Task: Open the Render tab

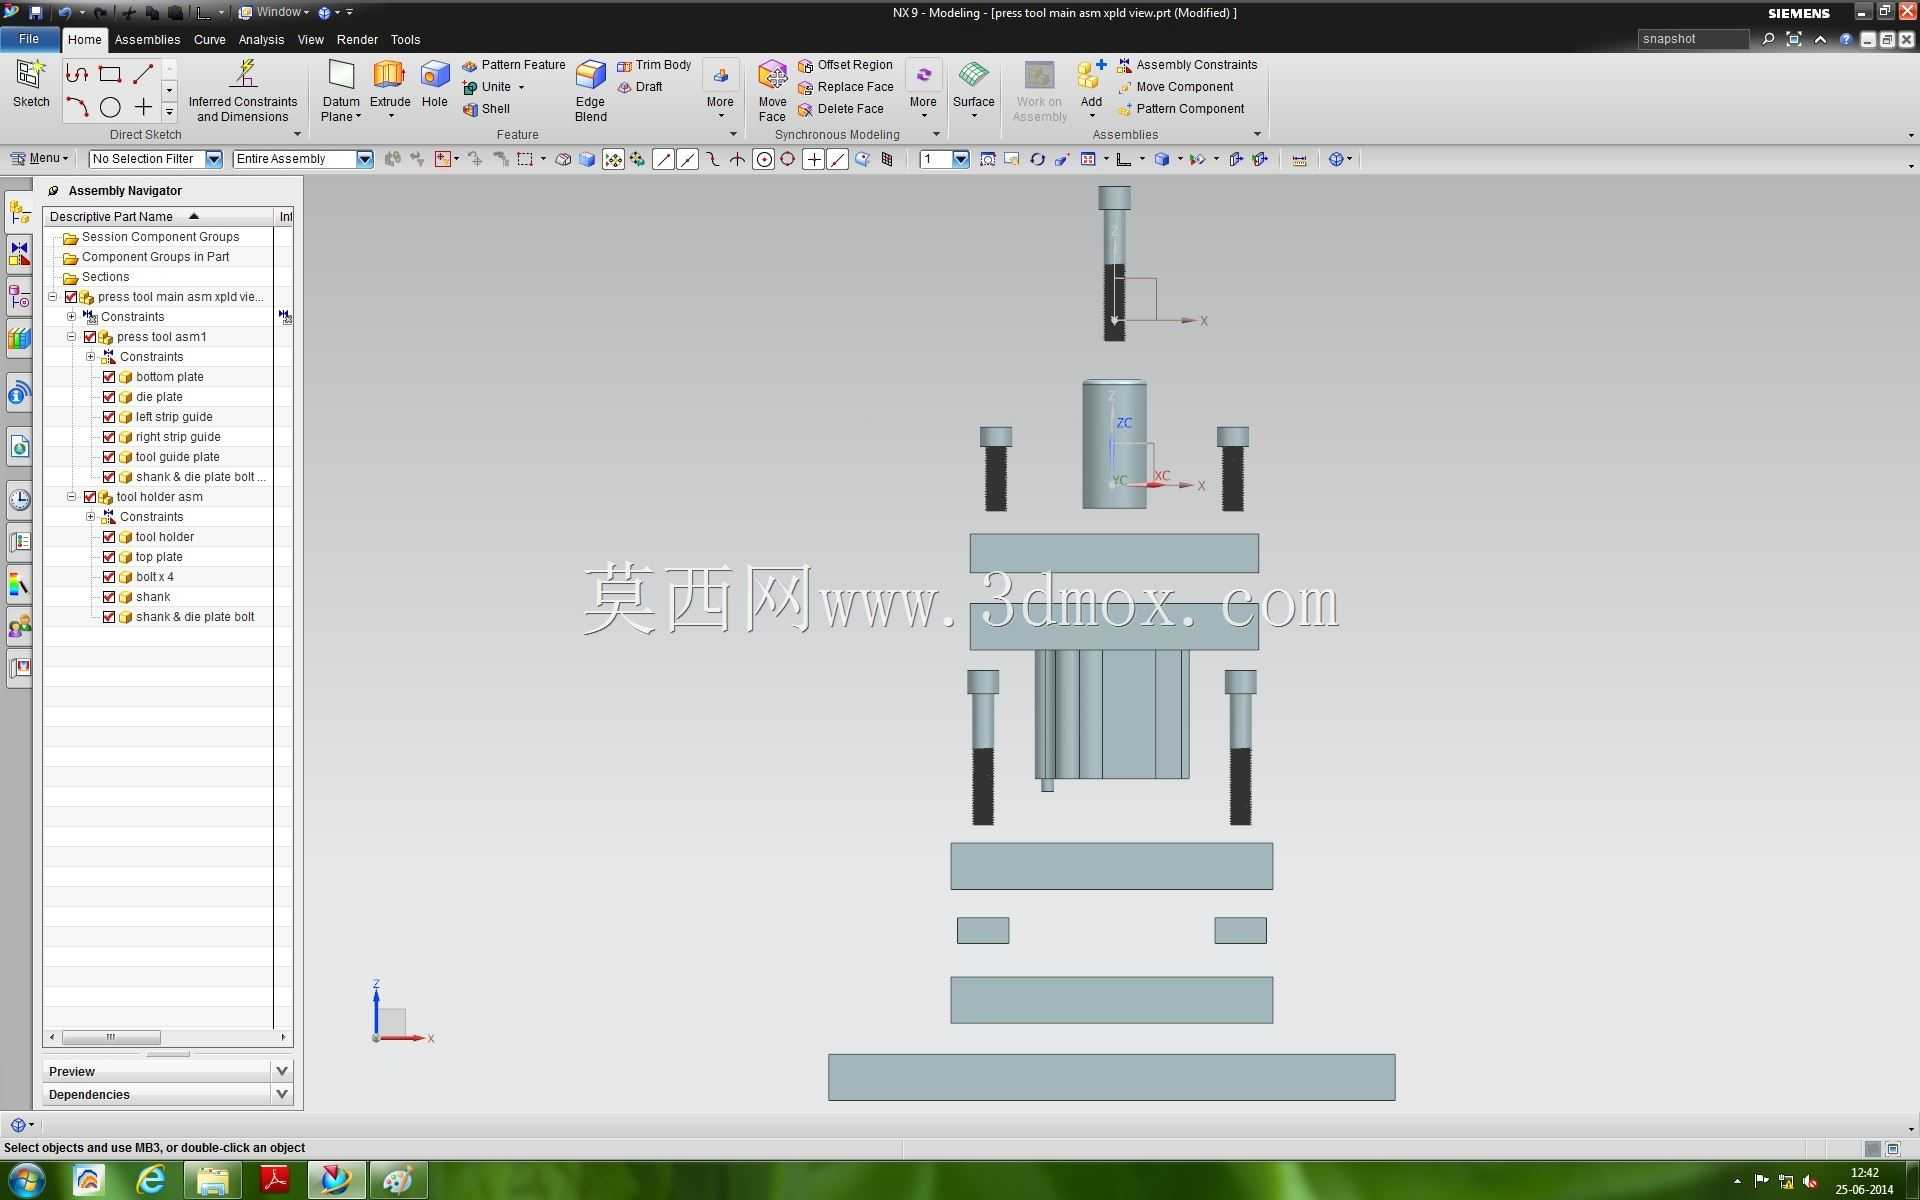Action: click(x=357, y=40)
